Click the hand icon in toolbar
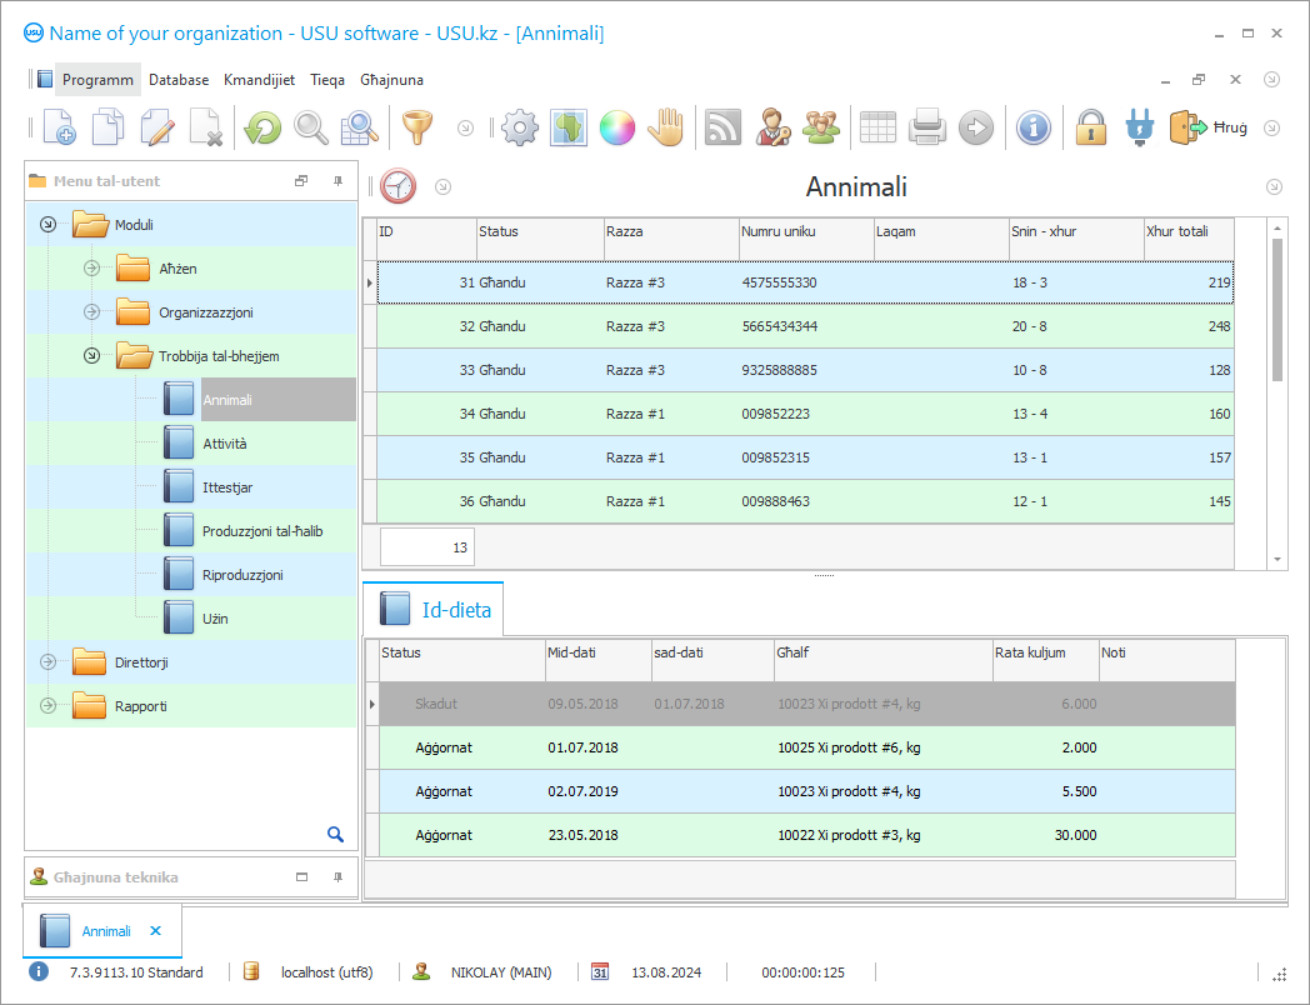The width and height of the screenshot is (1310, 1005). (666, 128)
